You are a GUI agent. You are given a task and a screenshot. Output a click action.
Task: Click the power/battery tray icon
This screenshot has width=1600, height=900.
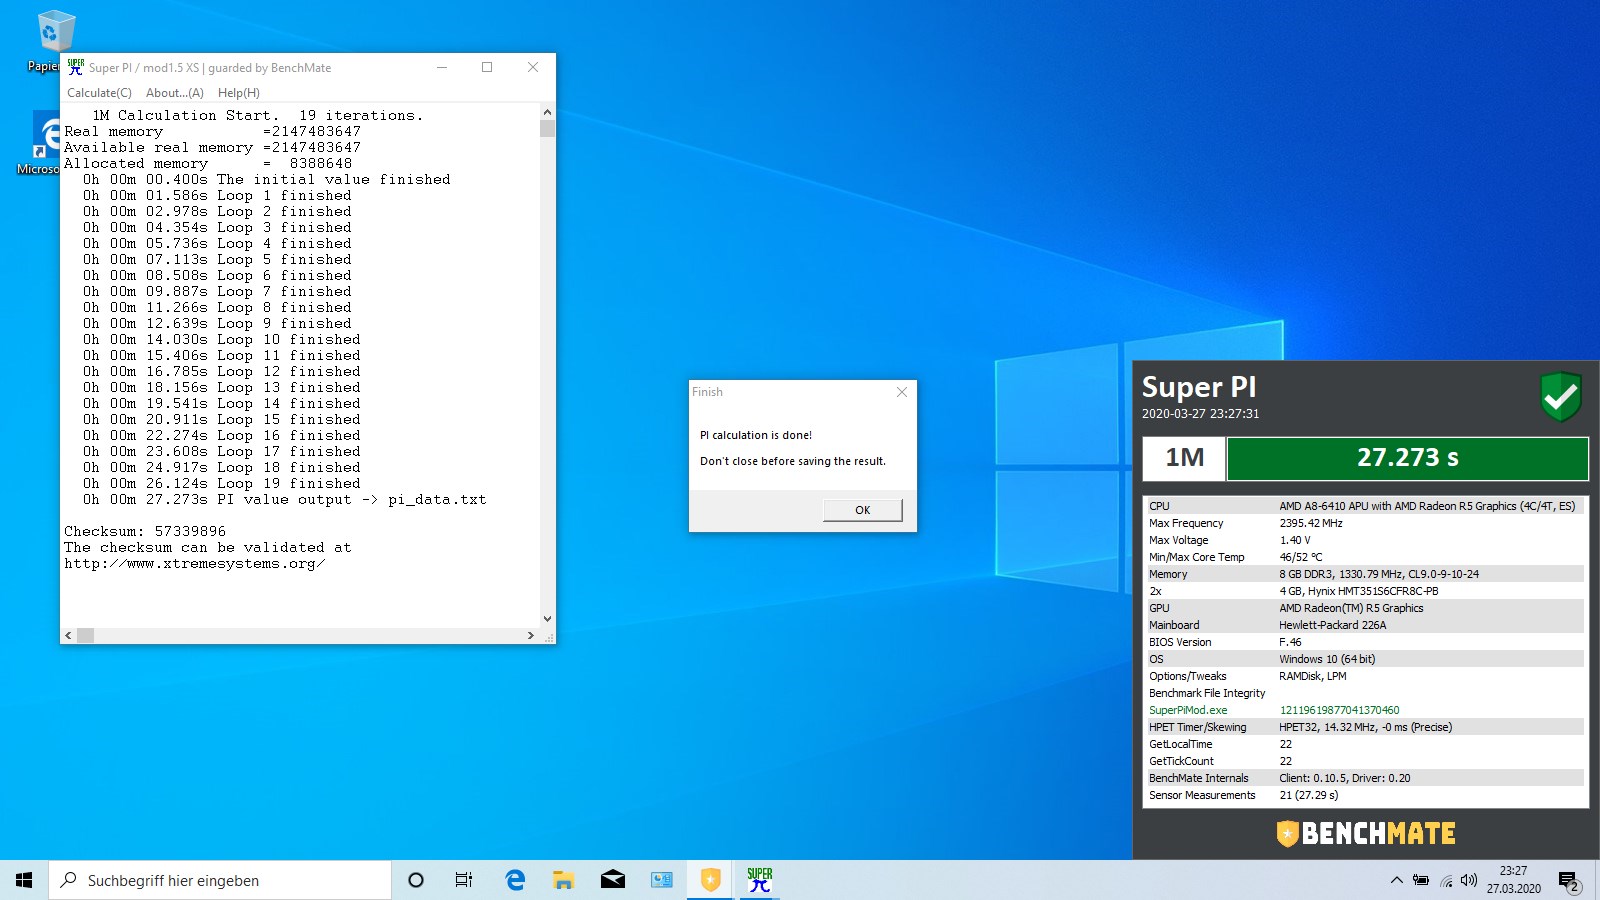(1421, 880)
